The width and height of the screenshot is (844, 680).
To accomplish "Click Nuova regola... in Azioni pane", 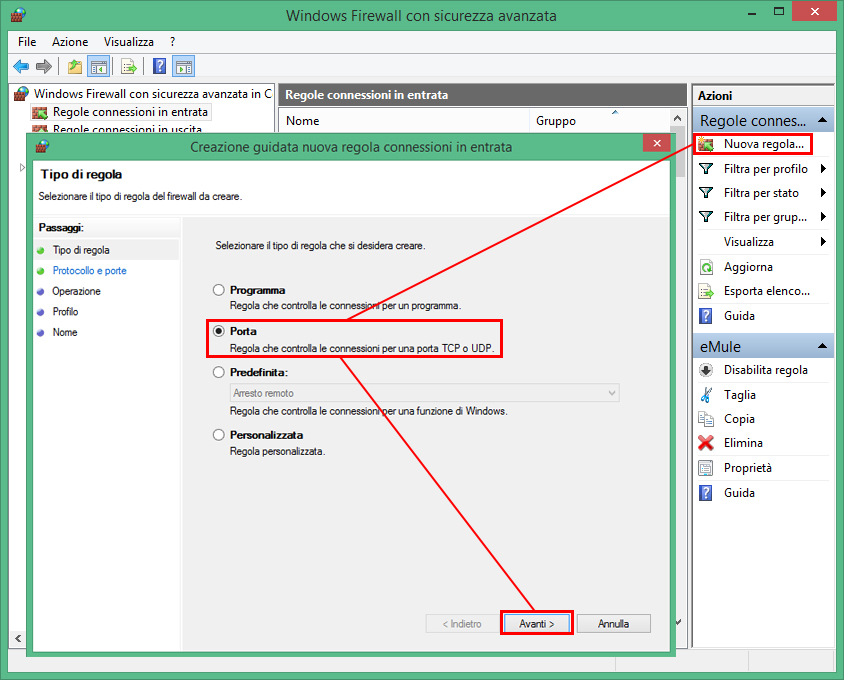I will (x=763, y=144).
